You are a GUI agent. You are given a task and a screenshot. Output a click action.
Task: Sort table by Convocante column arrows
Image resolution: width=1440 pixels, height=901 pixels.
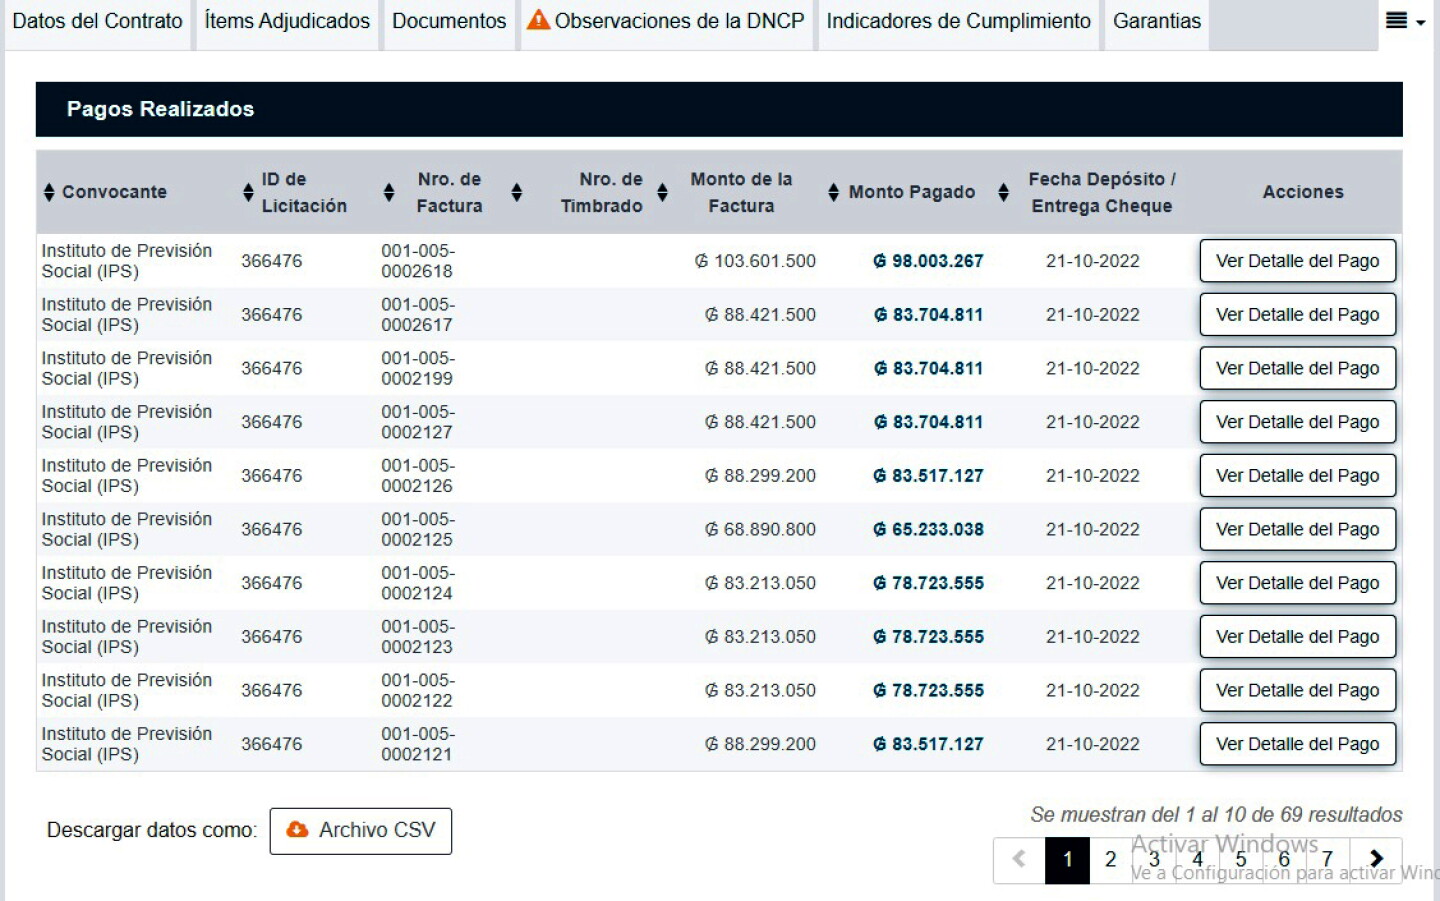pos(49,192)
